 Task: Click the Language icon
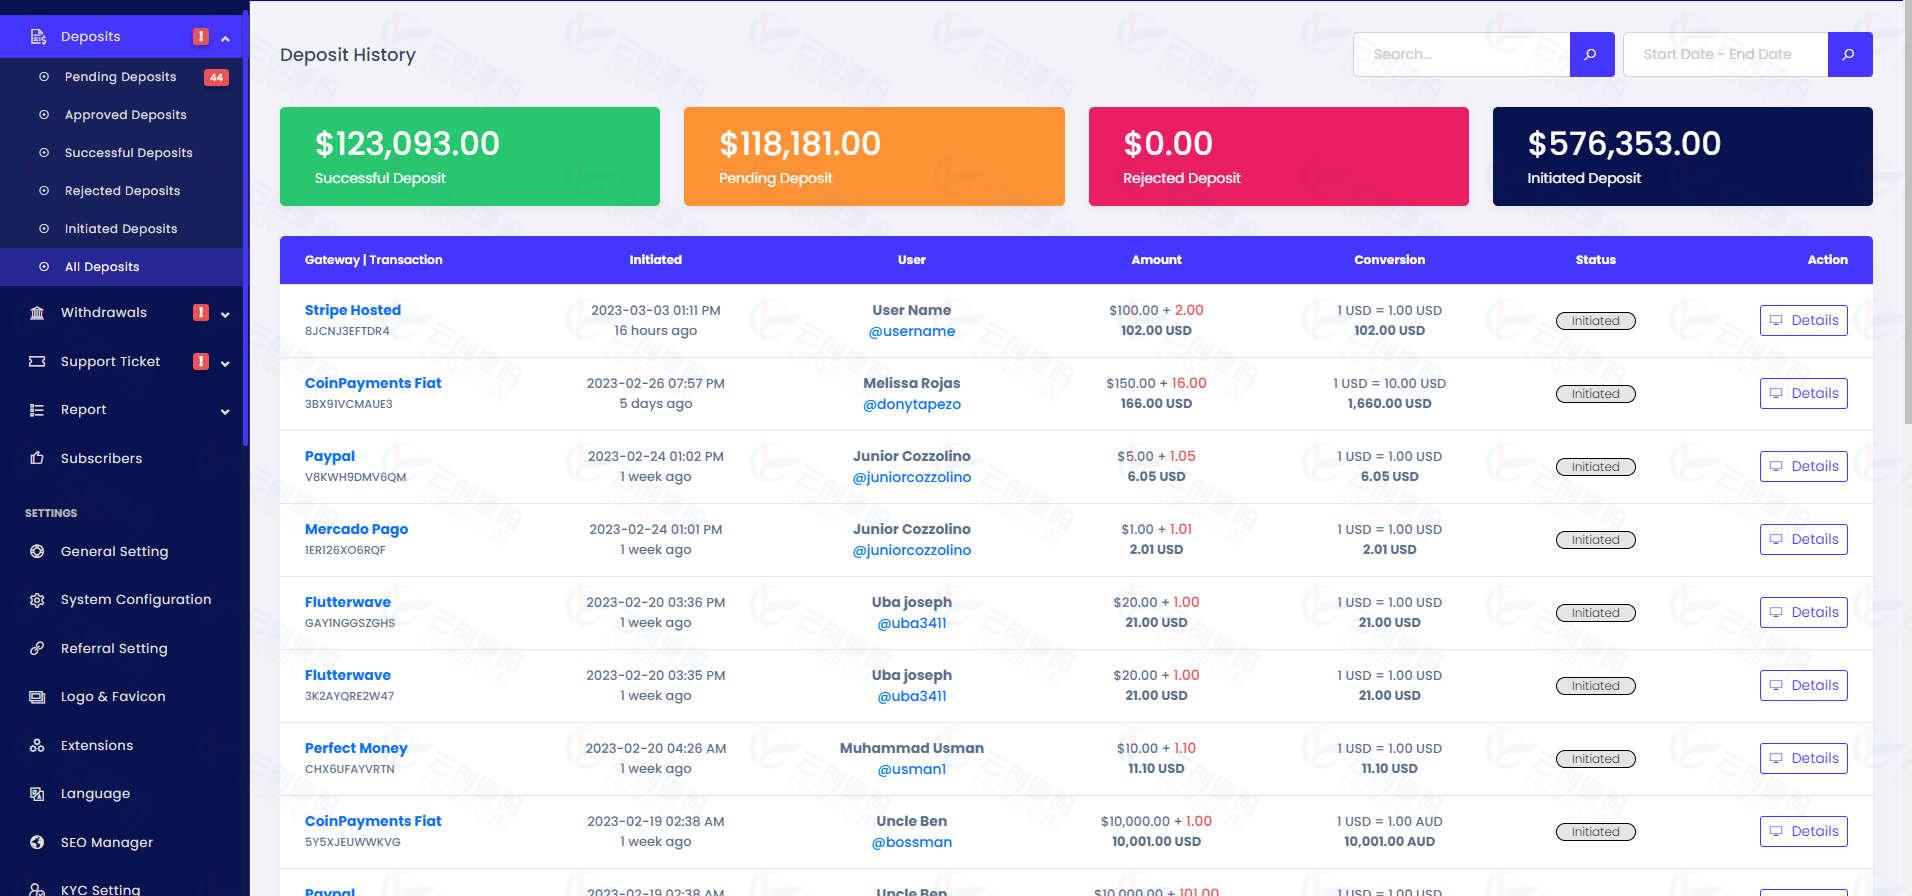pos(37,794)
